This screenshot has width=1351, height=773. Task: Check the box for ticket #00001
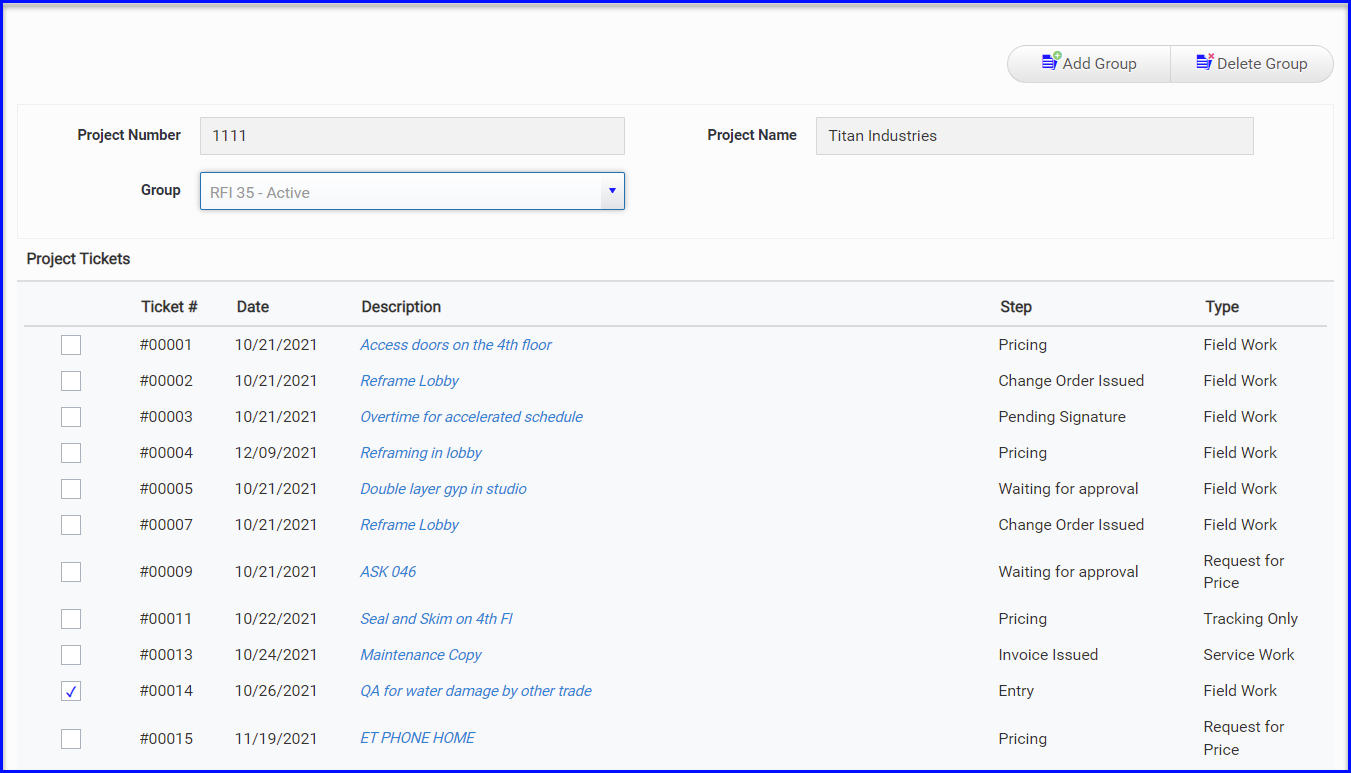pos(71,345)
